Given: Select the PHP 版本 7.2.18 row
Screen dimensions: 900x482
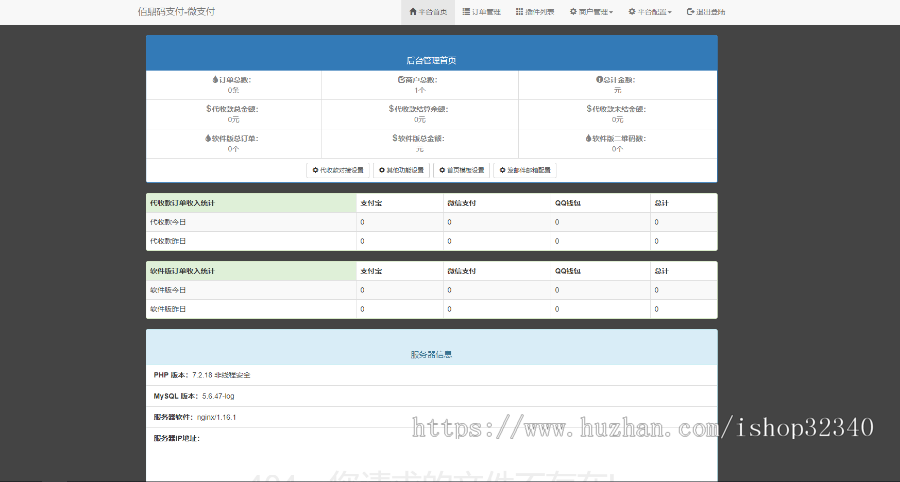Looking at the screenshot, I should point(432,375).
